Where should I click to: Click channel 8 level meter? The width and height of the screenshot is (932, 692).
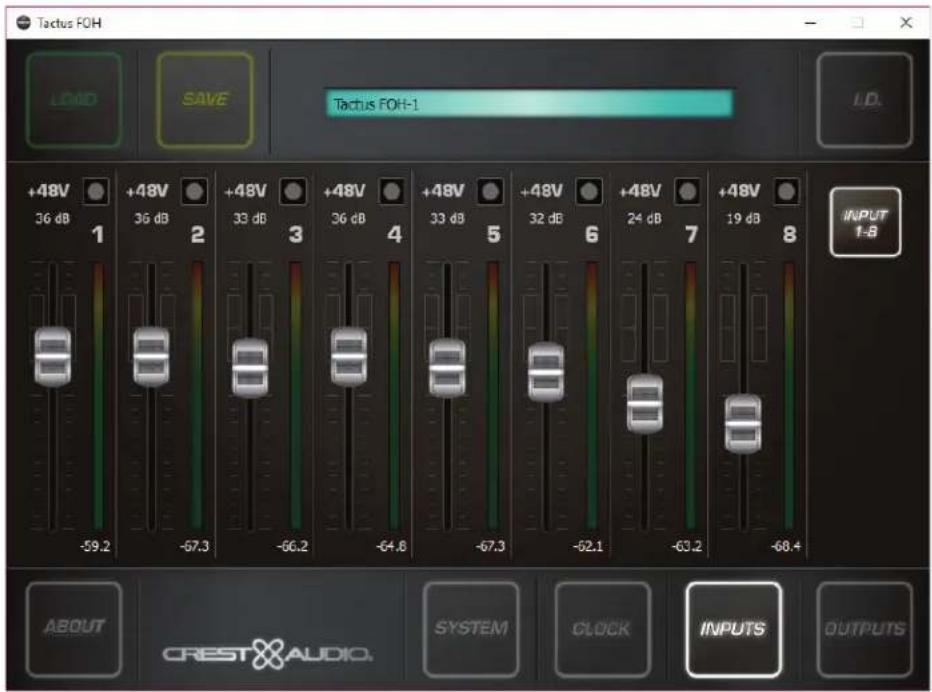789,396
